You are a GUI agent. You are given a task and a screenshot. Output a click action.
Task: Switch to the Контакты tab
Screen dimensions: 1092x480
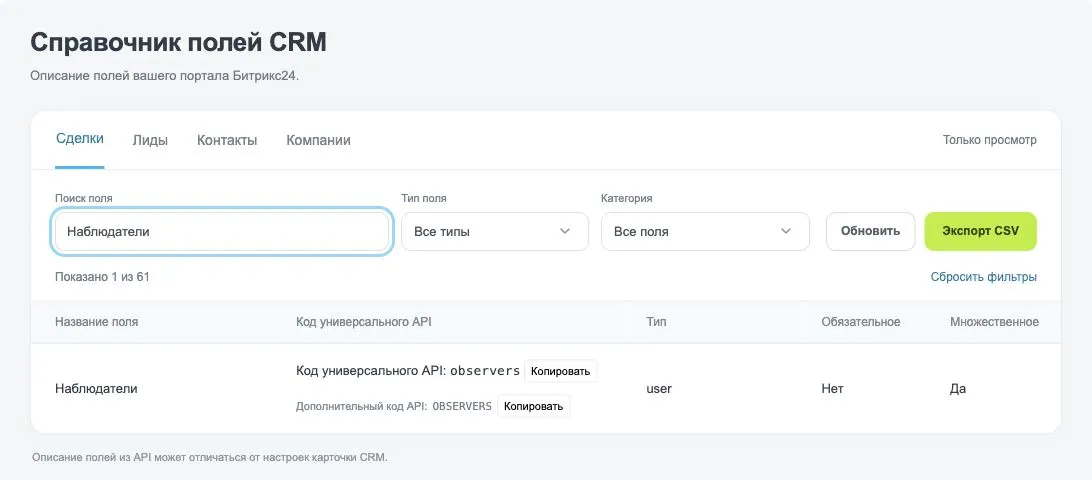pos(227,140)
